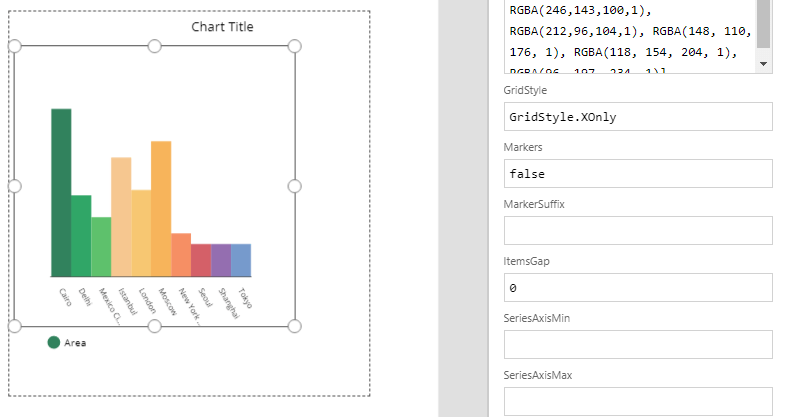Viewport: 785px width, 417px height.
Task: Click the scroll-down arrow in color list box
Action: [763, 64]
